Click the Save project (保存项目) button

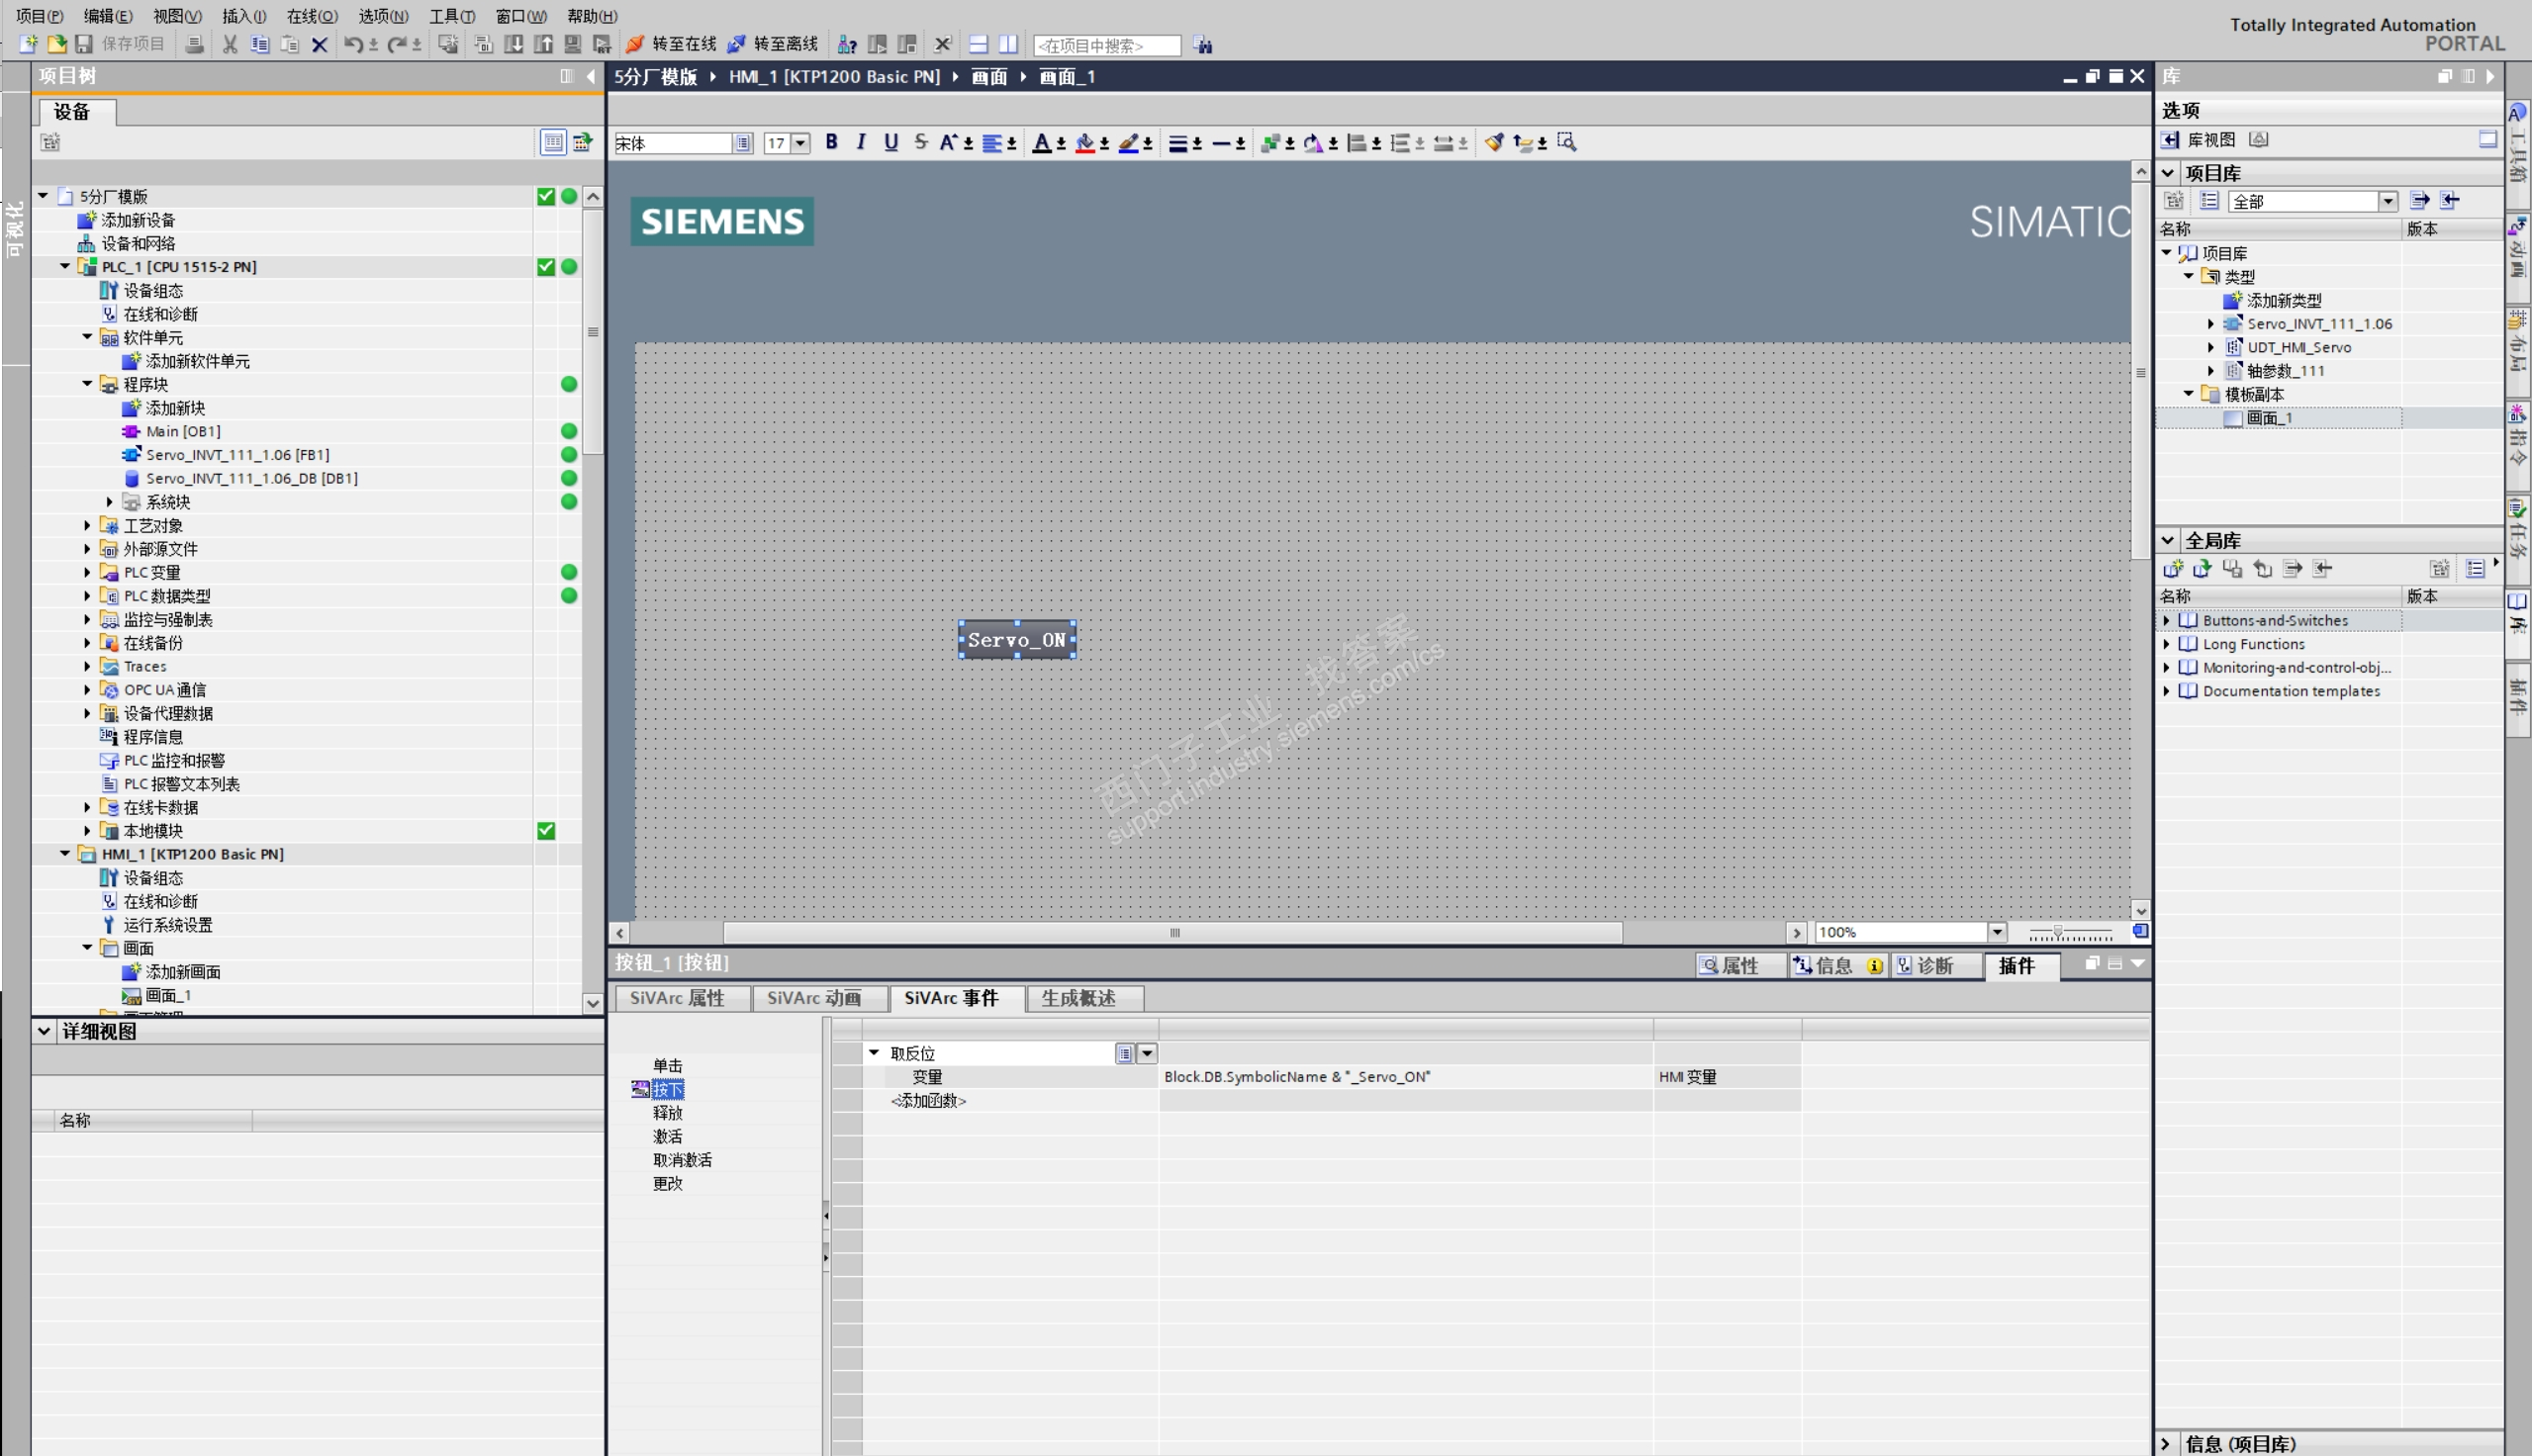click(x=121, y=44)
